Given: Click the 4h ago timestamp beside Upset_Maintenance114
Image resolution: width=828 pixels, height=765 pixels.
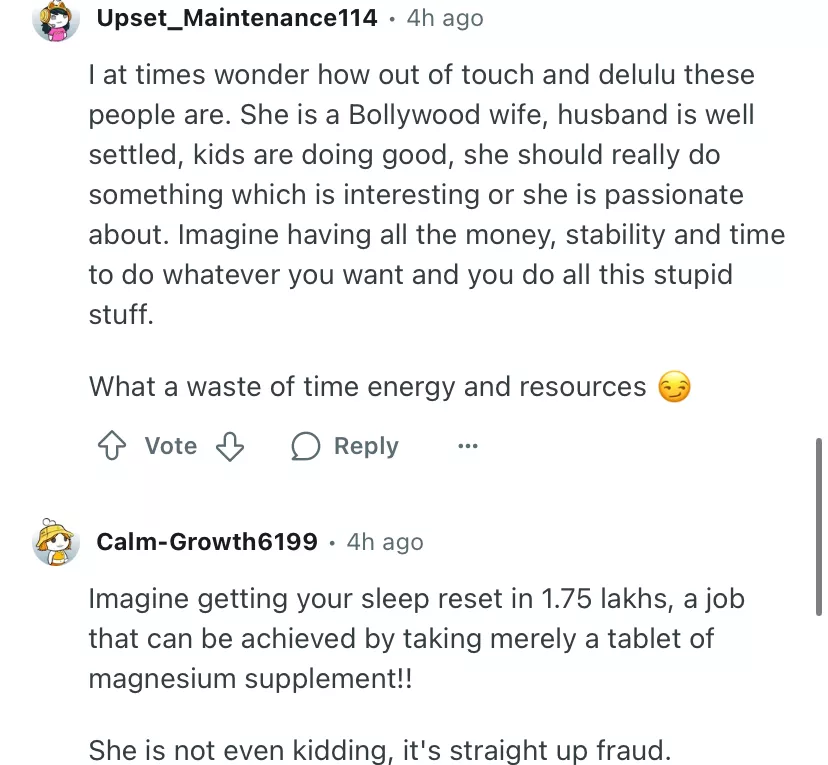Looking at the screenshot, I should tap(444, 18).
